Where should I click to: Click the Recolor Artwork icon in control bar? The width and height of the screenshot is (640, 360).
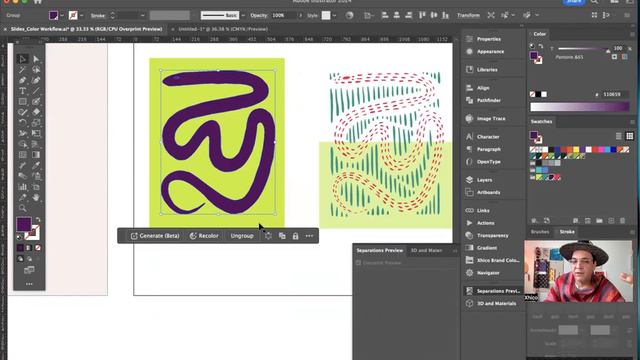click(x=349, y=16)
